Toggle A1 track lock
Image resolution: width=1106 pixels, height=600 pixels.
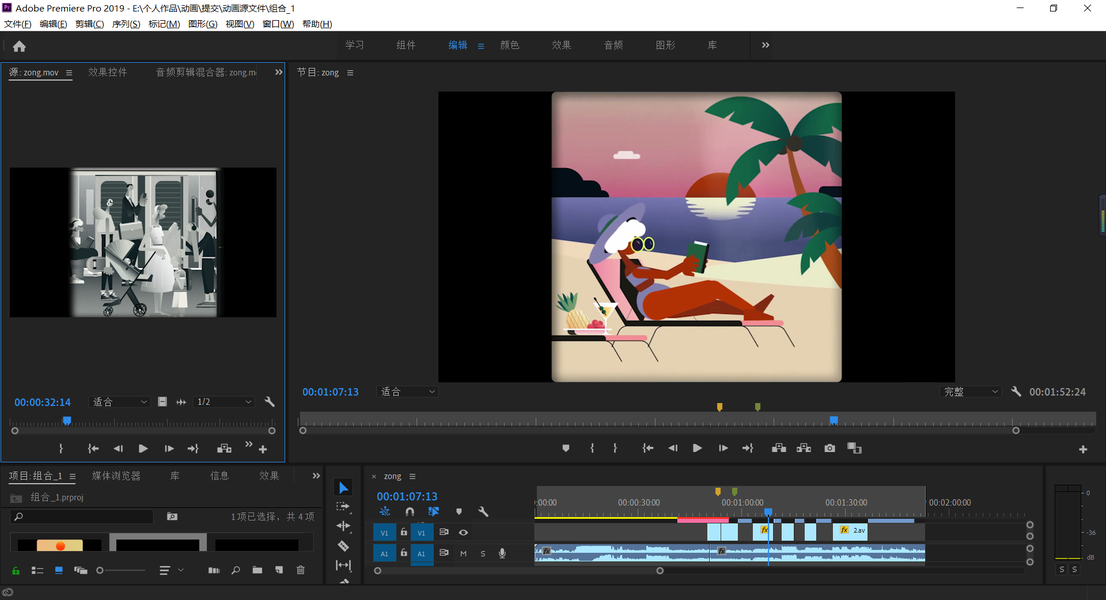pos(403,553)
